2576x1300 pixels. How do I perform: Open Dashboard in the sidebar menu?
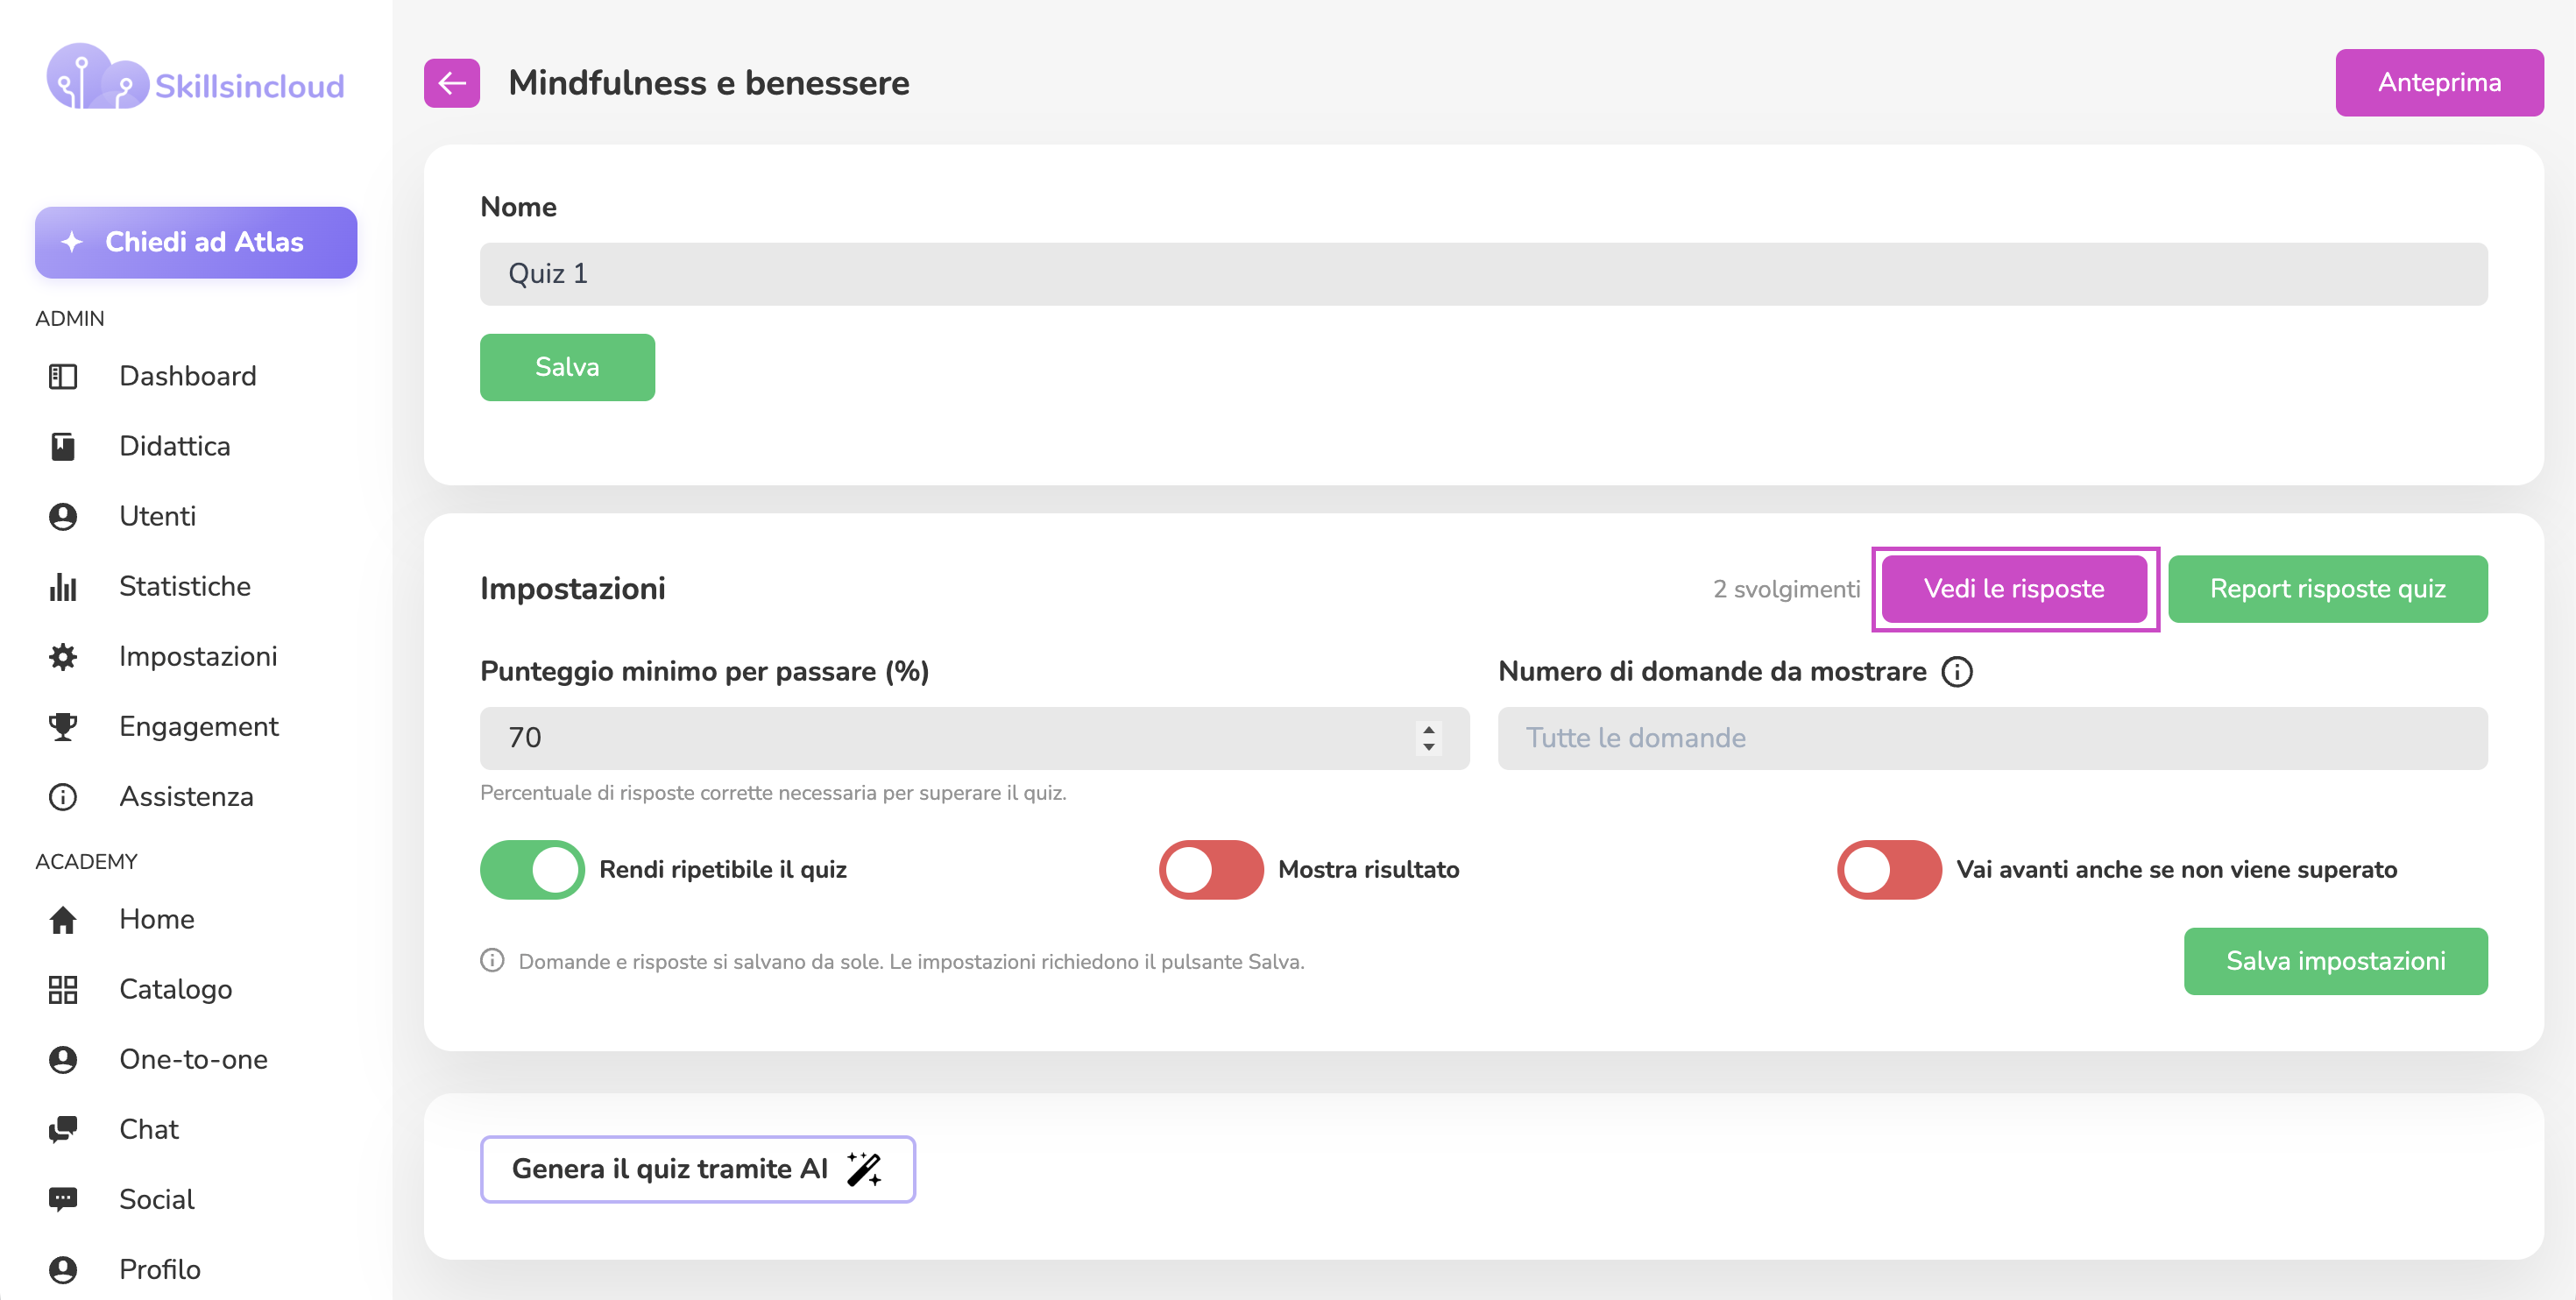pos(188,376)
